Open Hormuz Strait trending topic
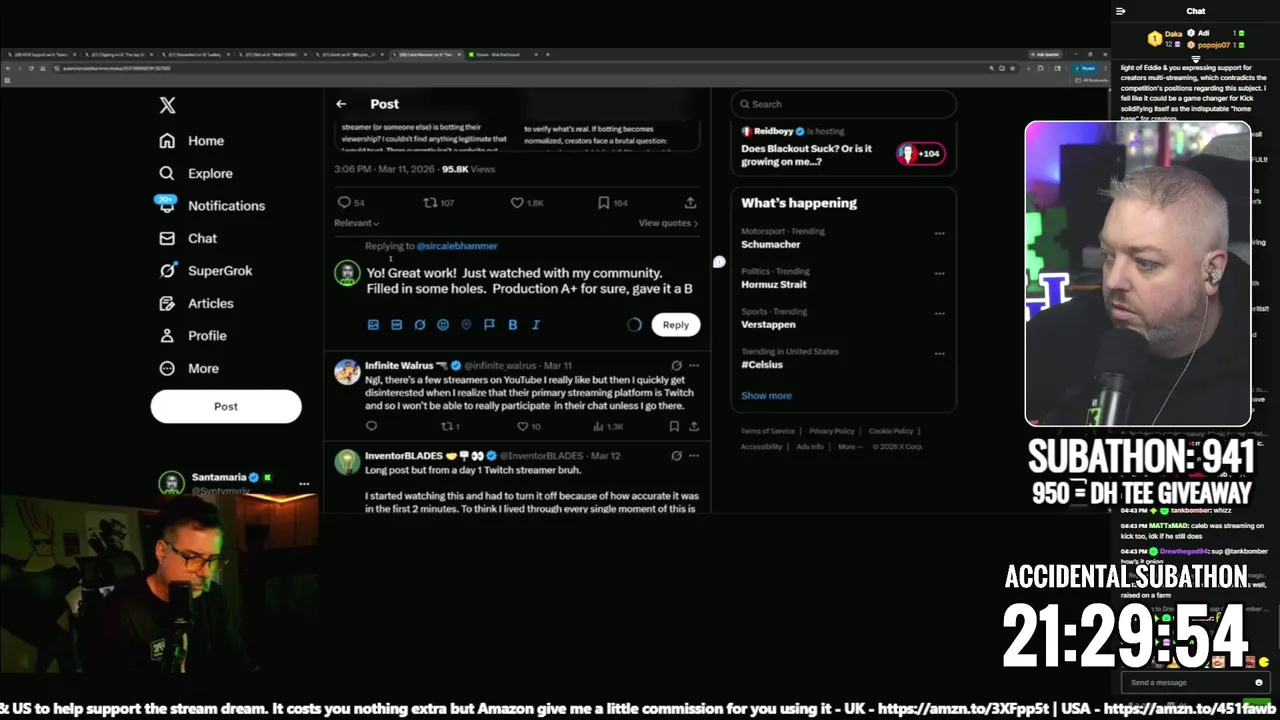The width and height of the screenshot is (1280, 720). [774, 284]
